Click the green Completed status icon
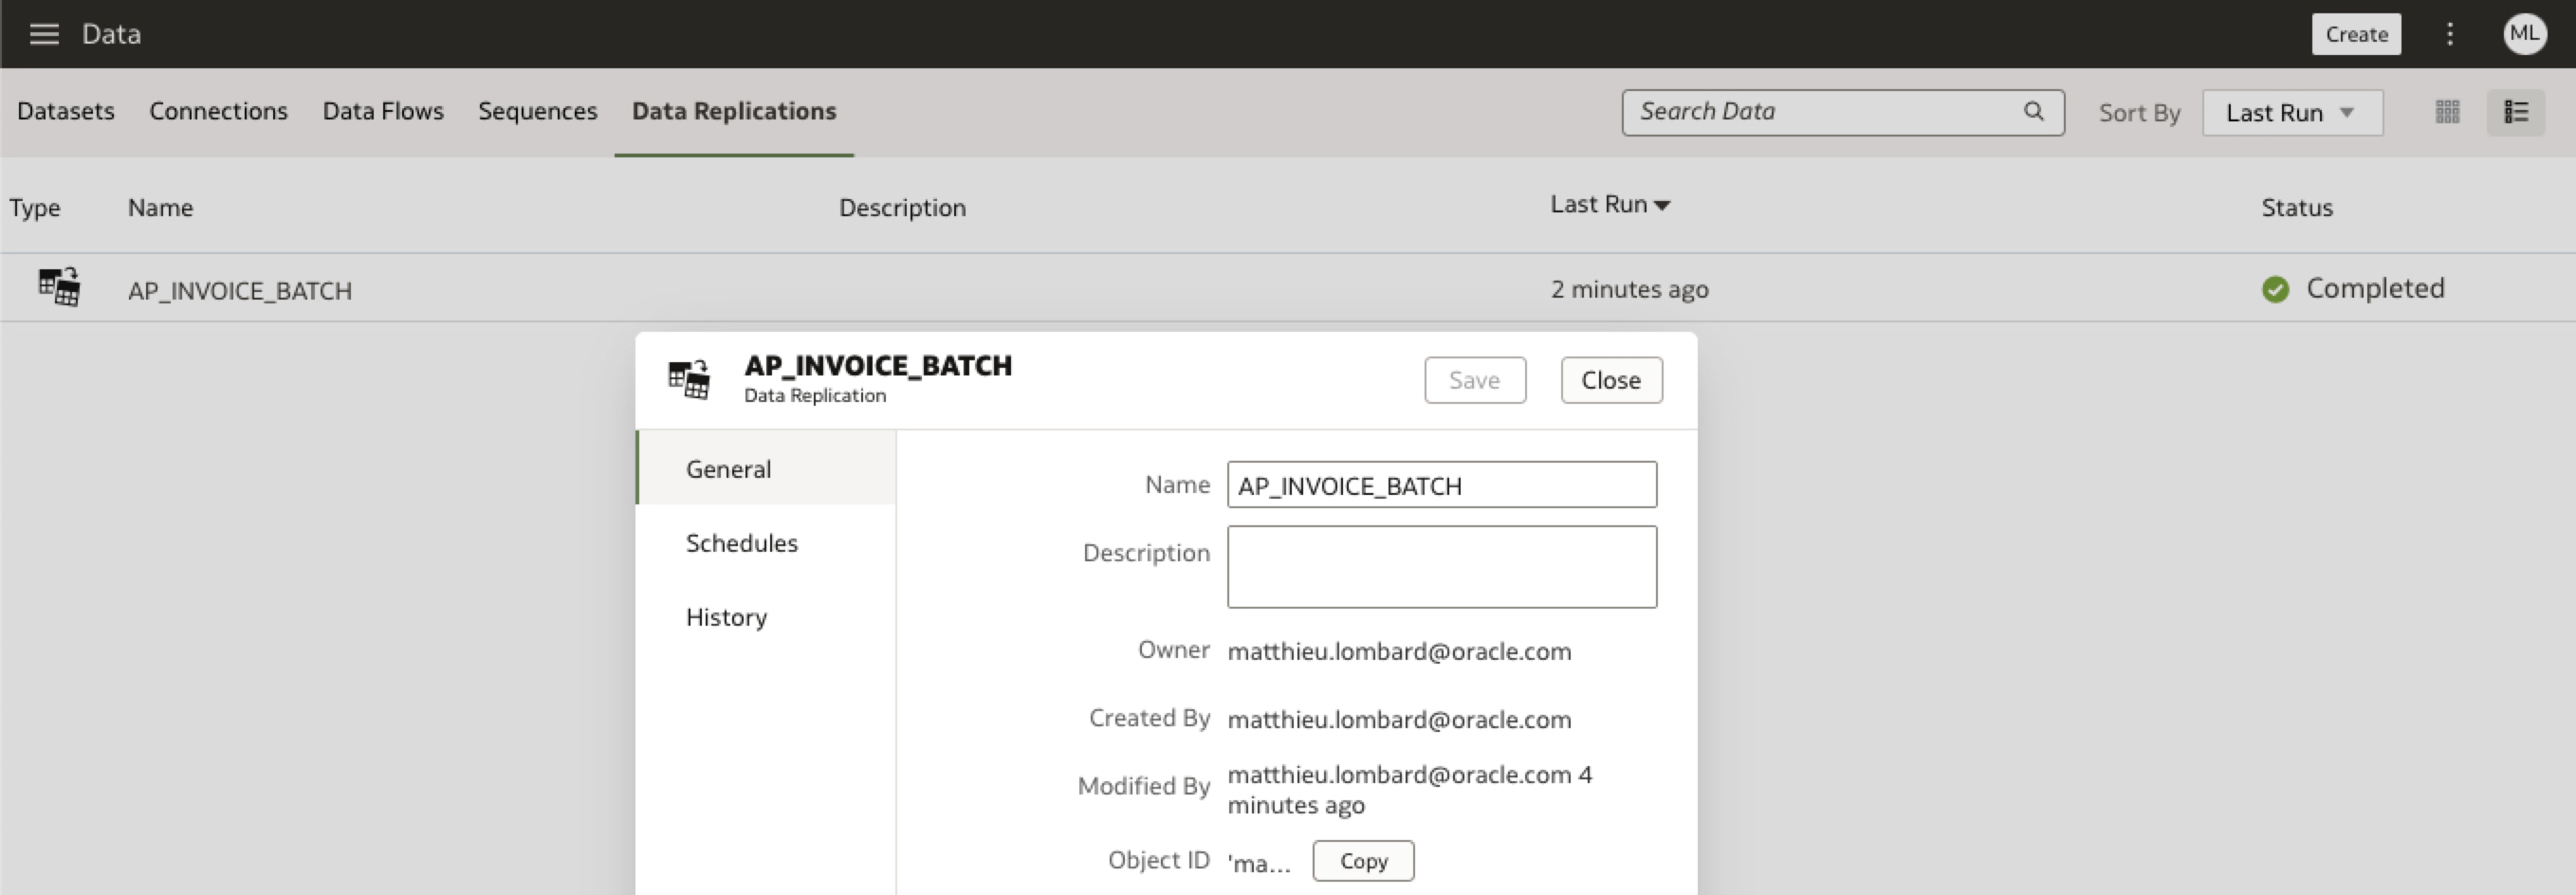2576x895 pixels. tap(2275, 289)
